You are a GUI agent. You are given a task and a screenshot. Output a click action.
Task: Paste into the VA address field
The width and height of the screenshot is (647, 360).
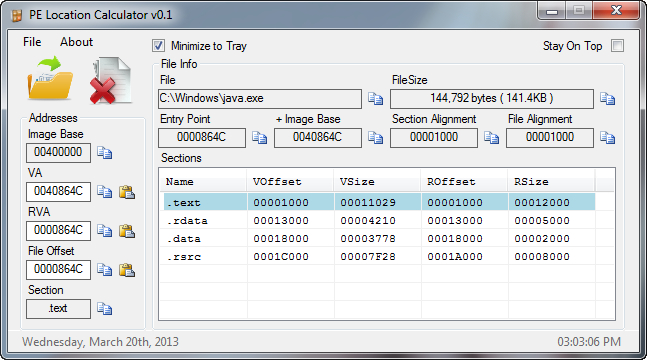point(127,192)
